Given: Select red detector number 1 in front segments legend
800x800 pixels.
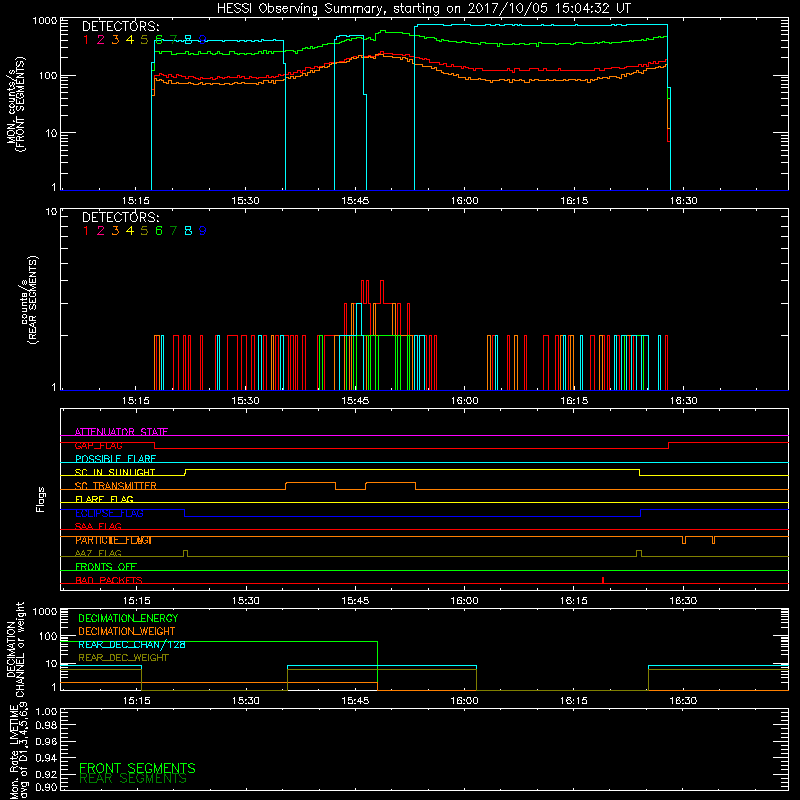Looking at the screenshot, I should coord(86,40).
